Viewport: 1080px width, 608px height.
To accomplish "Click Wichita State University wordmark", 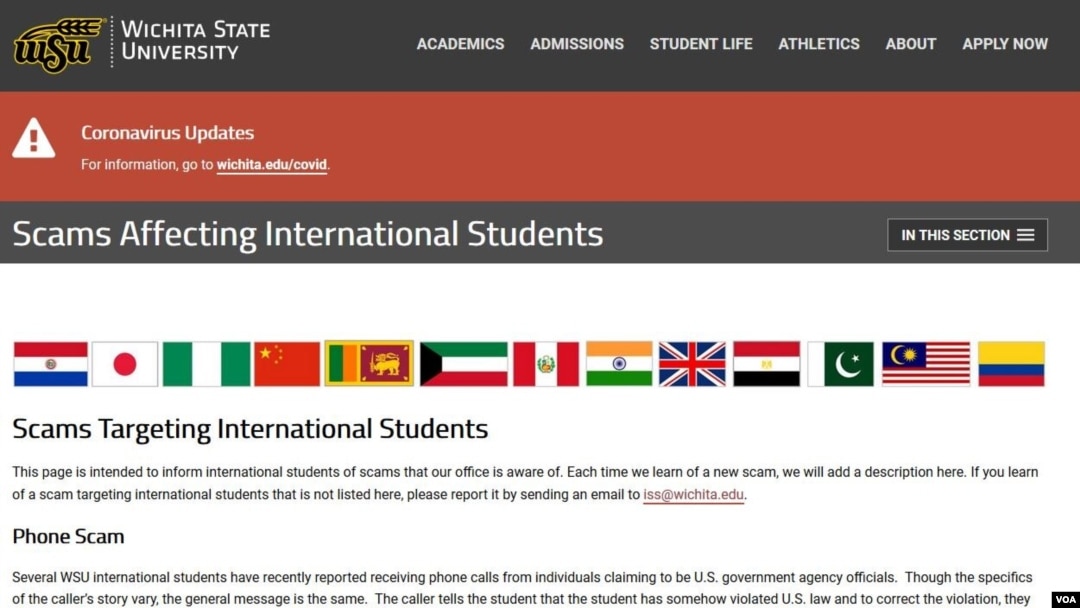I will click(195, 41).
